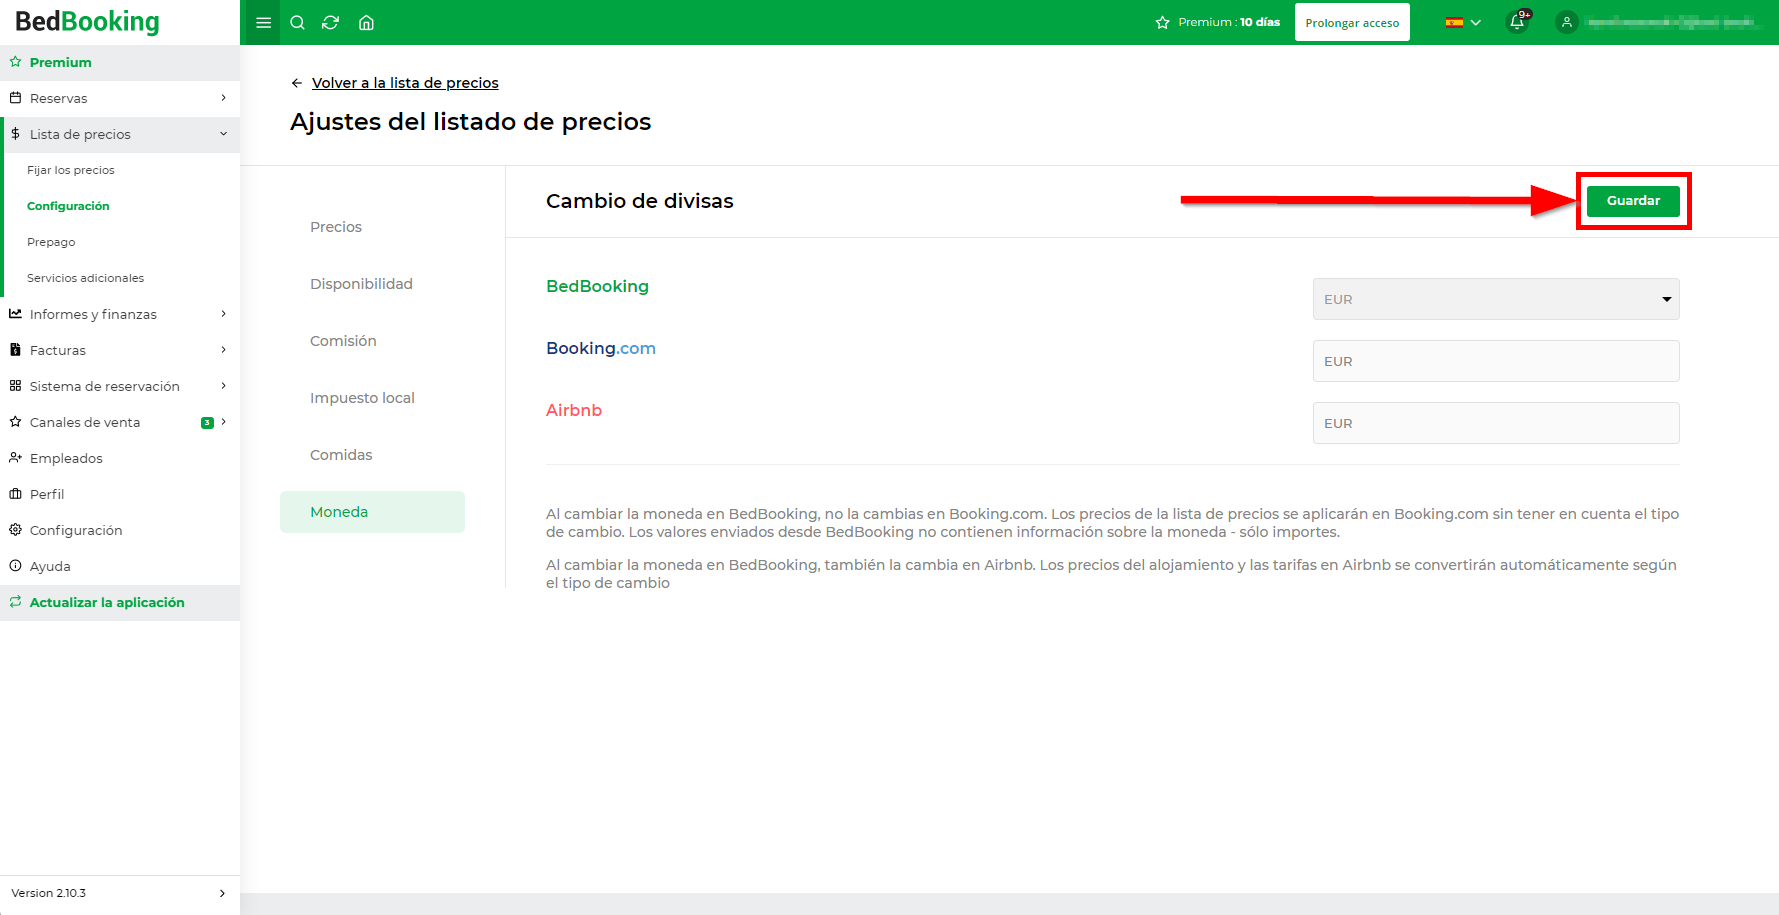Open Fijar los precios submenu item
This screenshot has height=915, width=1779.
[x=71, y=170]
